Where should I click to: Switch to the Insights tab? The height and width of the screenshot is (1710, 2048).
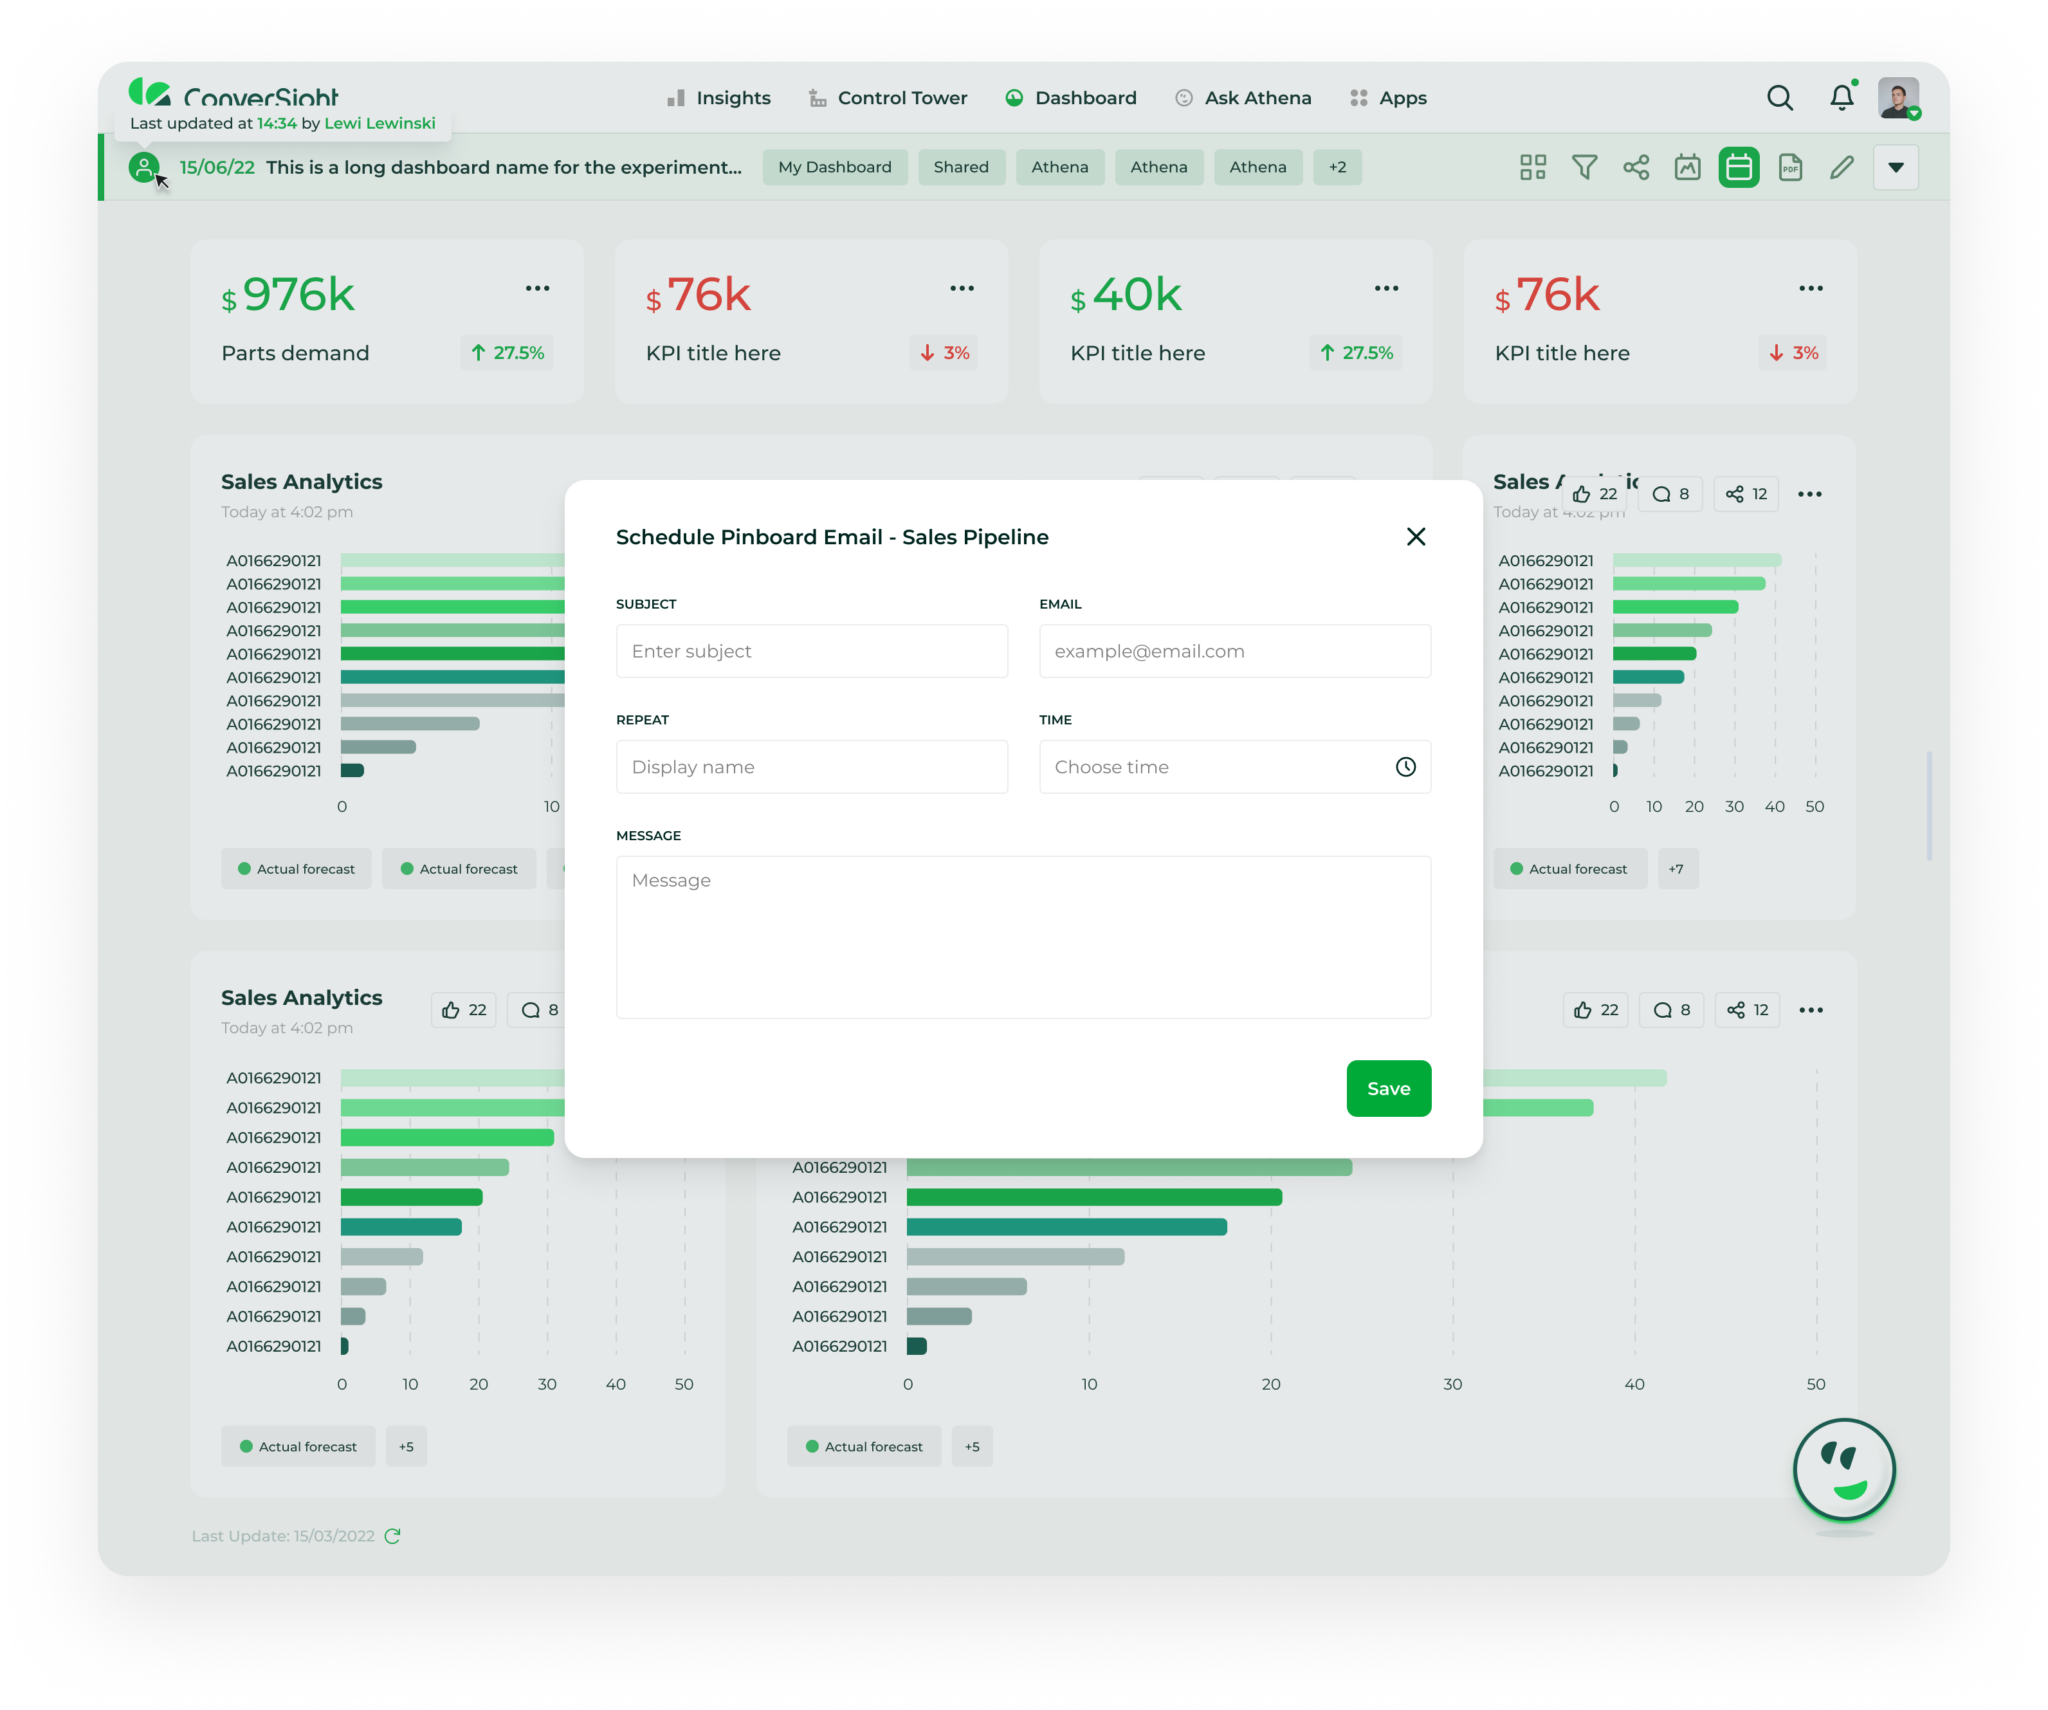pyautogui.click(x=719, y=98)
